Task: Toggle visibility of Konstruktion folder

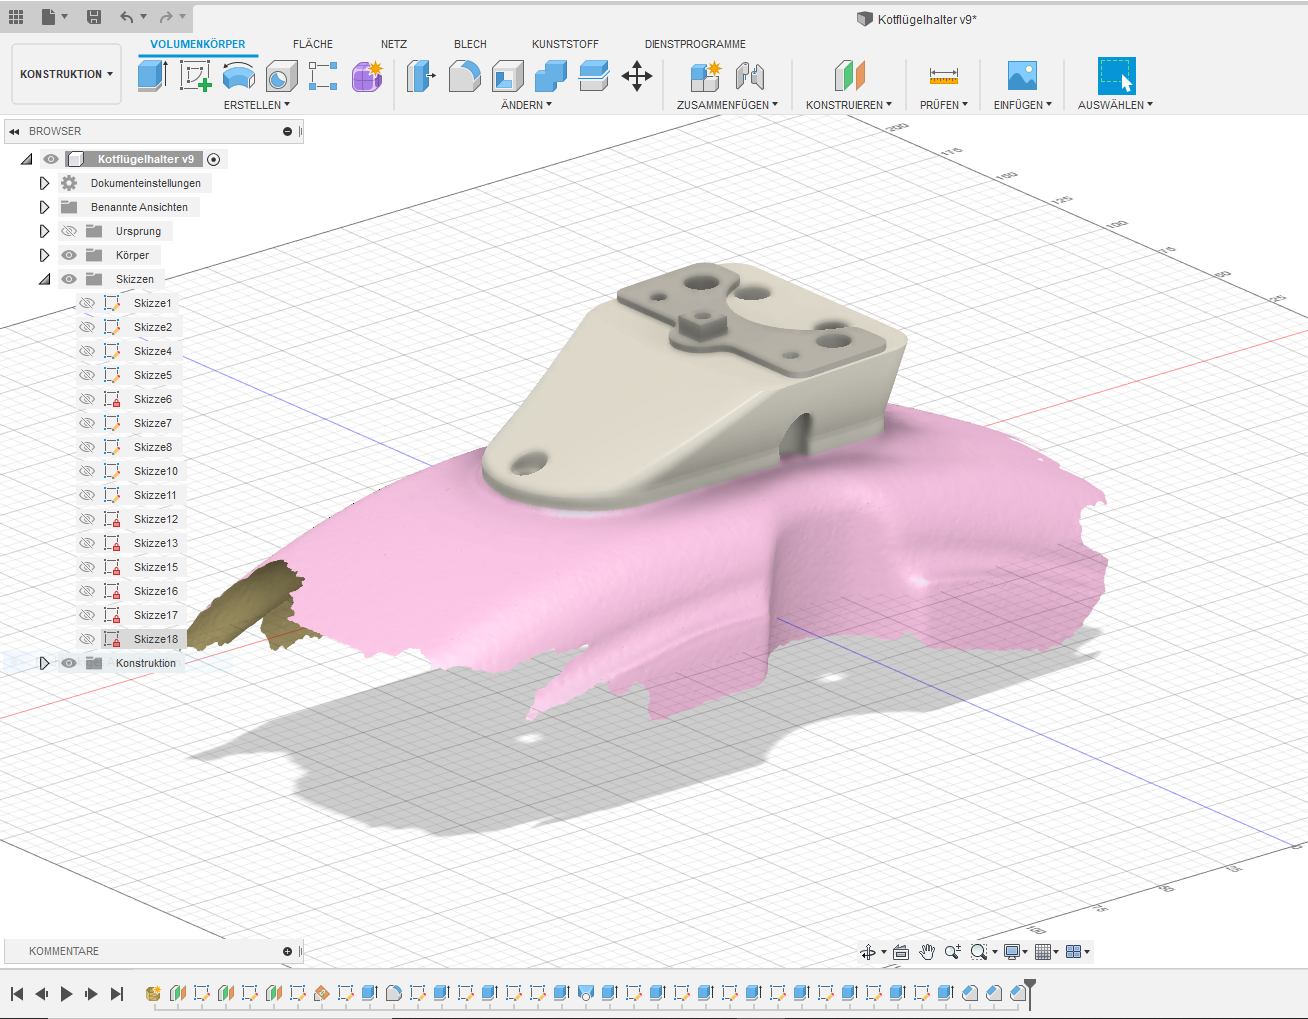Action: (69, 663)
